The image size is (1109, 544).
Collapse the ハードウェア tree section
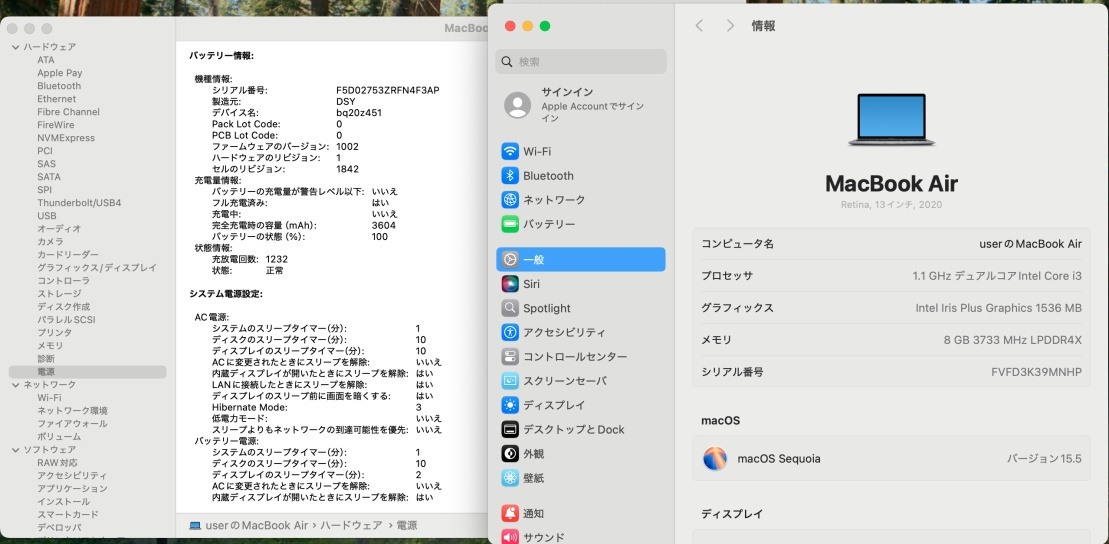click(16, 47)
